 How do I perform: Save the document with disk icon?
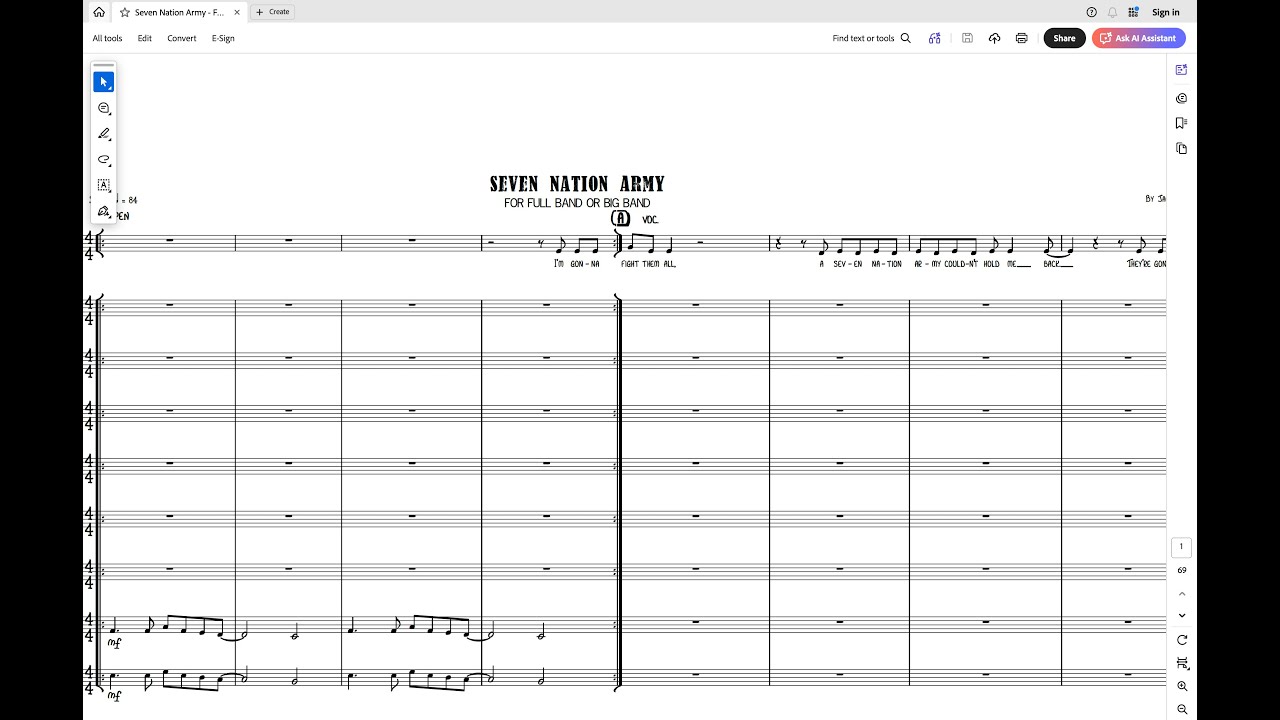click(x=967, y=38)
